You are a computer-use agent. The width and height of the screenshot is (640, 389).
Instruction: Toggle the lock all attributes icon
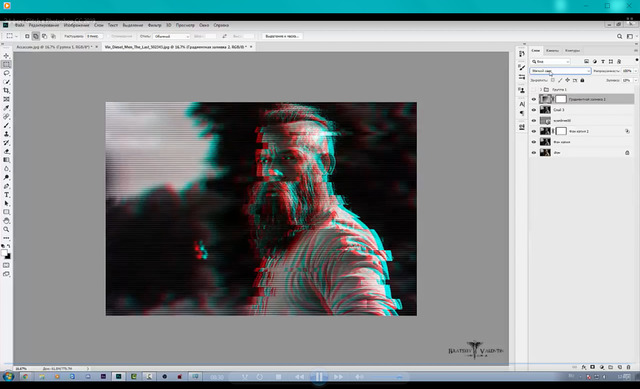pyautogui.click(x=582, y=80)
